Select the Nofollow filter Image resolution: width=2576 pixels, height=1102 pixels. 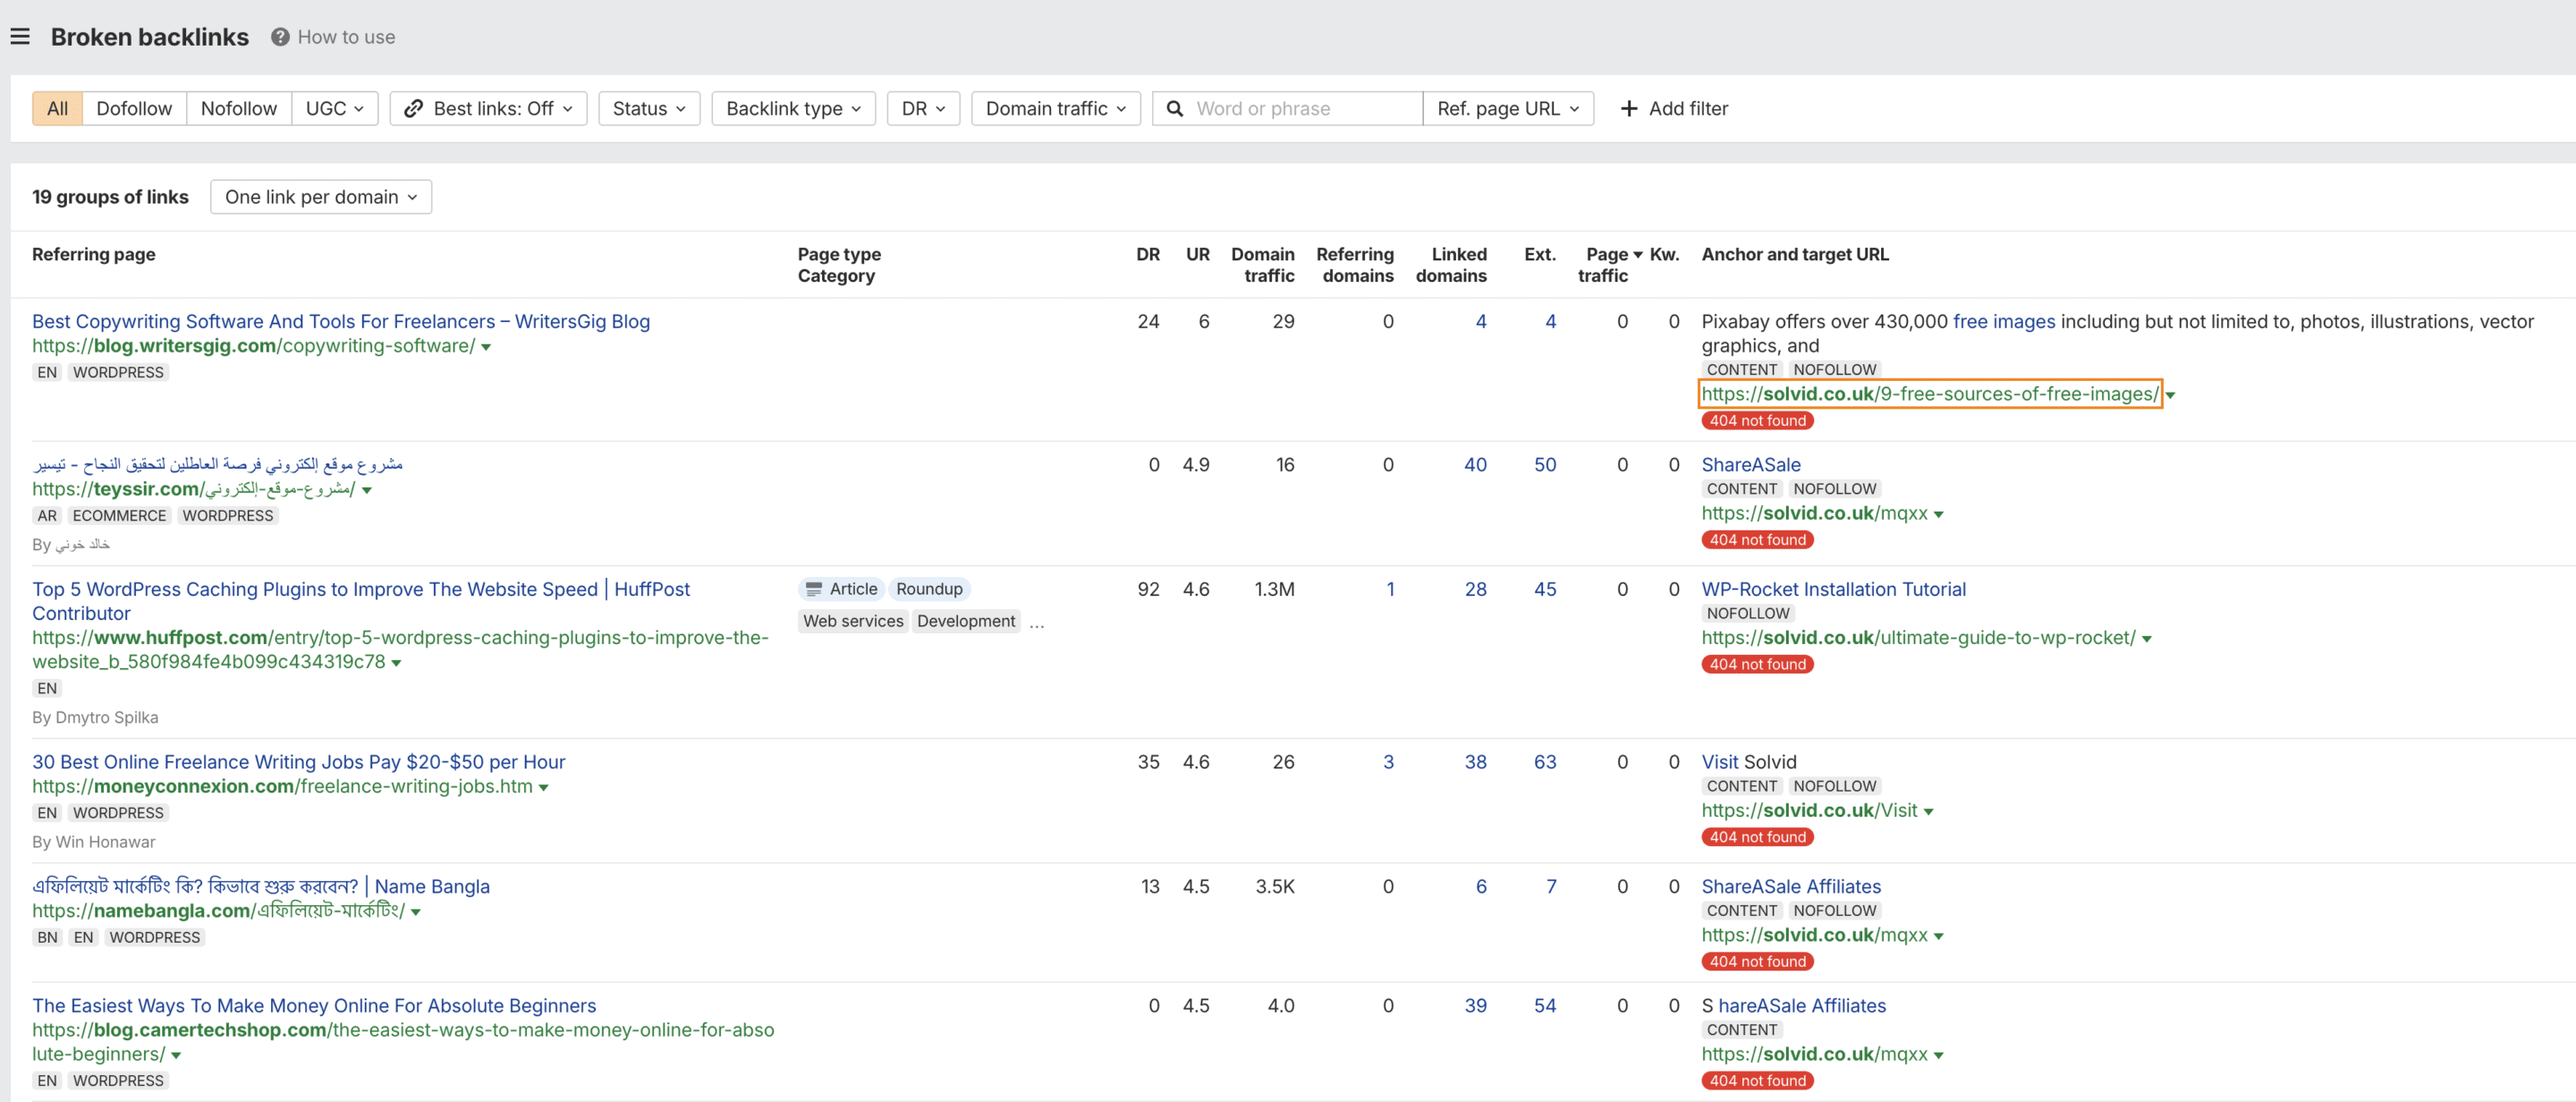tap(238, 108)
